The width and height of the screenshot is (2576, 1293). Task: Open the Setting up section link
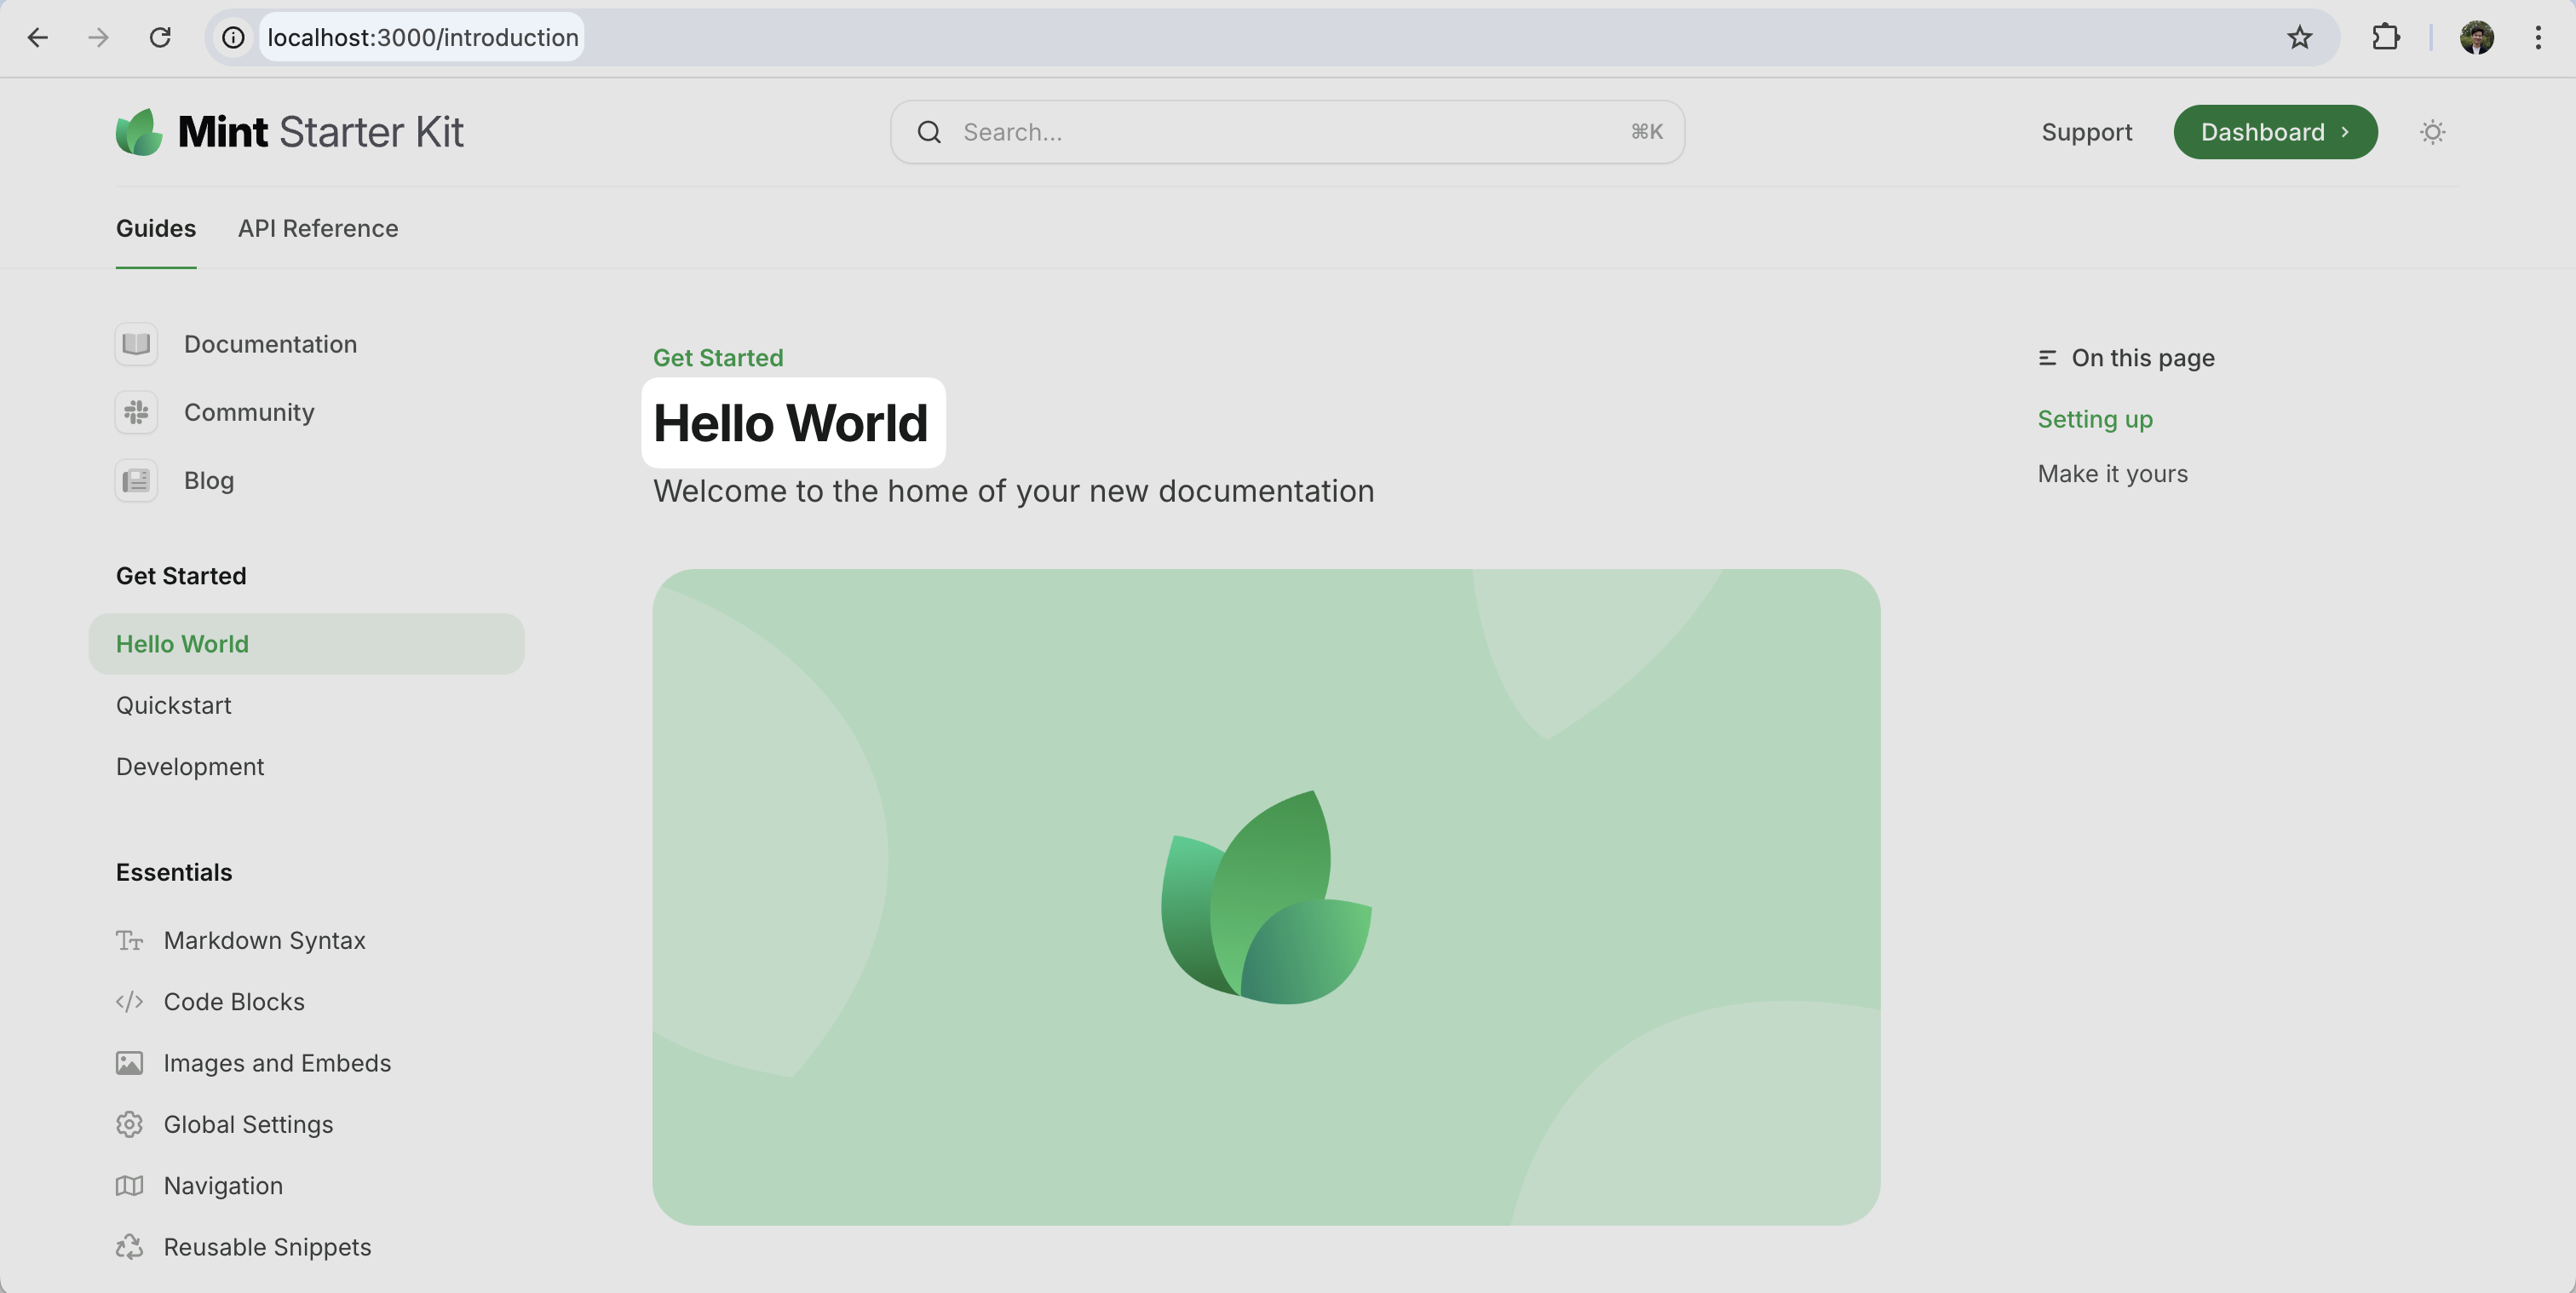[2095, 419]
